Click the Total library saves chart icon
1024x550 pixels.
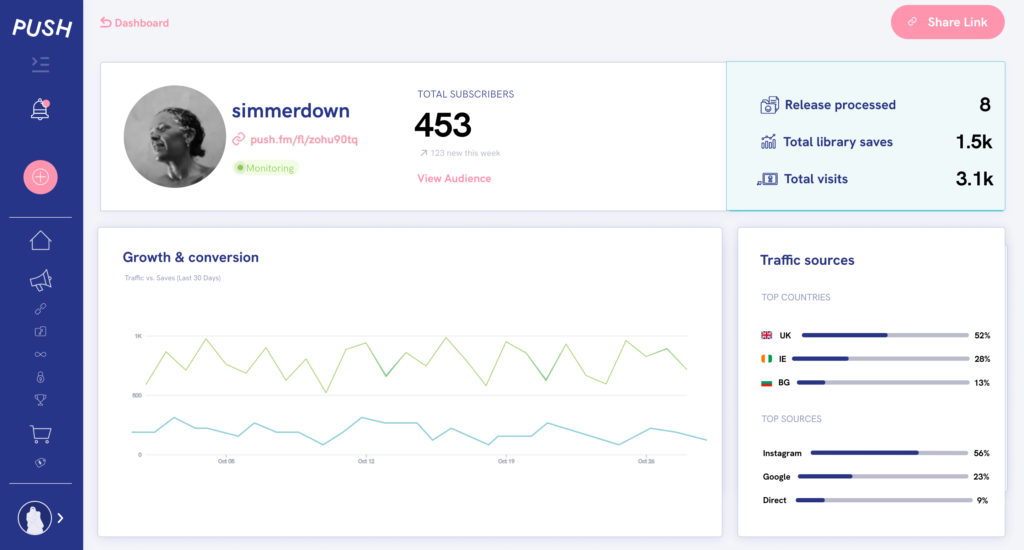(769, 142)
